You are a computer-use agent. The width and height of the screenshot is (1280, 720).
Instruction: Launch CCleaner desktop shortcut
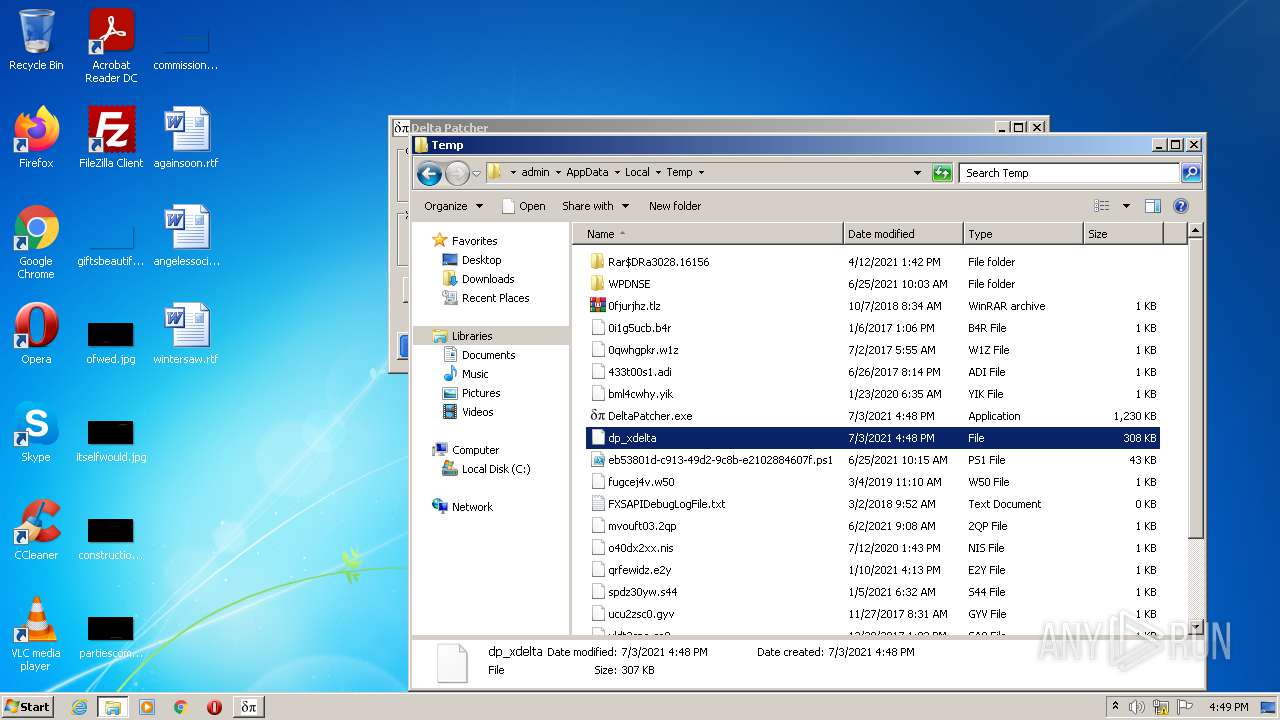point(36,530)
